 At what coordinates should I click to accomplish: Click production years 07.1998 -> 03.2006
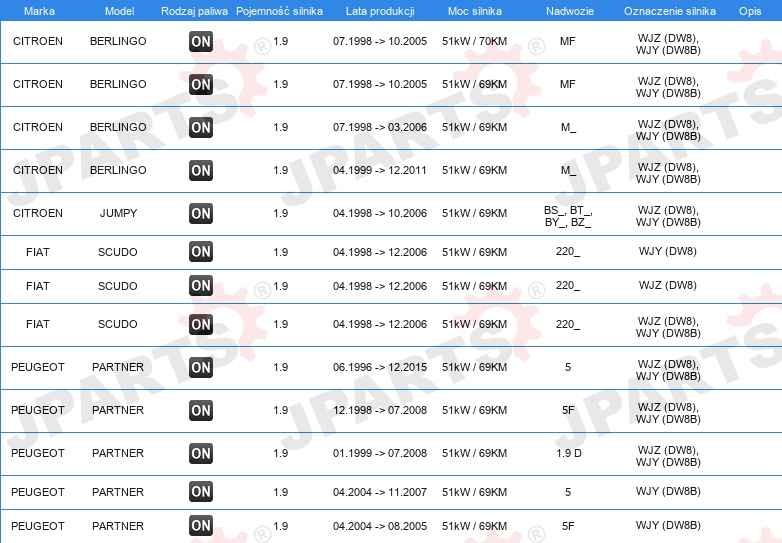click(x=380, y=127)
